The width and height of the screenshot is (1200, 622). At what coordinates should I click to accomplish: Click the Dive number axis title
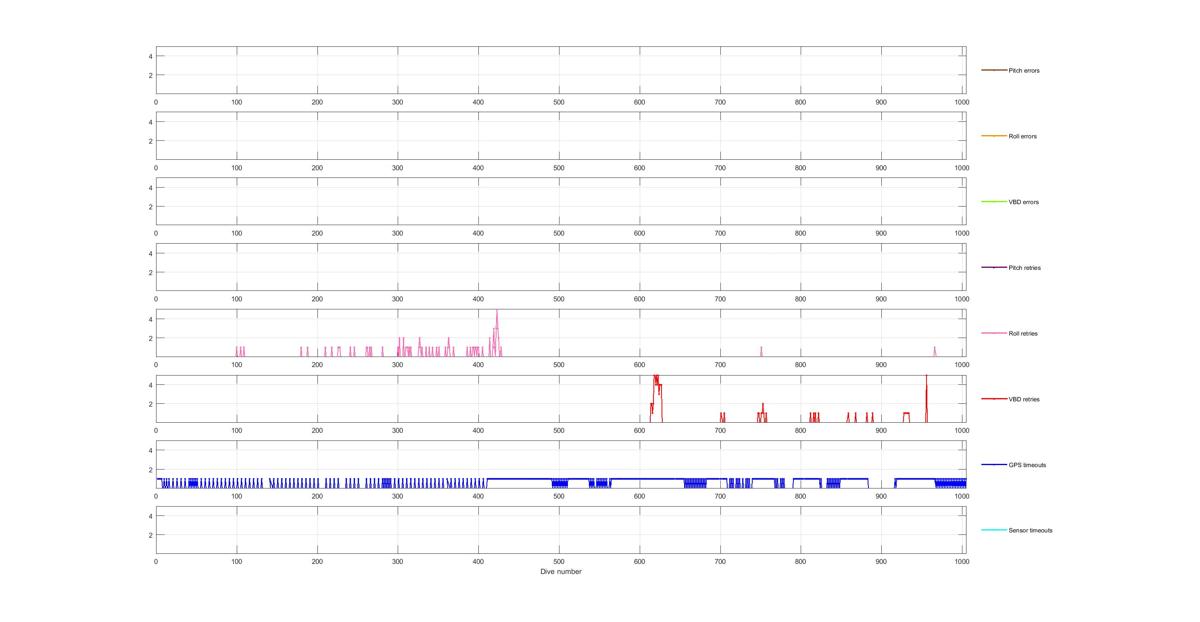point(561,572)
